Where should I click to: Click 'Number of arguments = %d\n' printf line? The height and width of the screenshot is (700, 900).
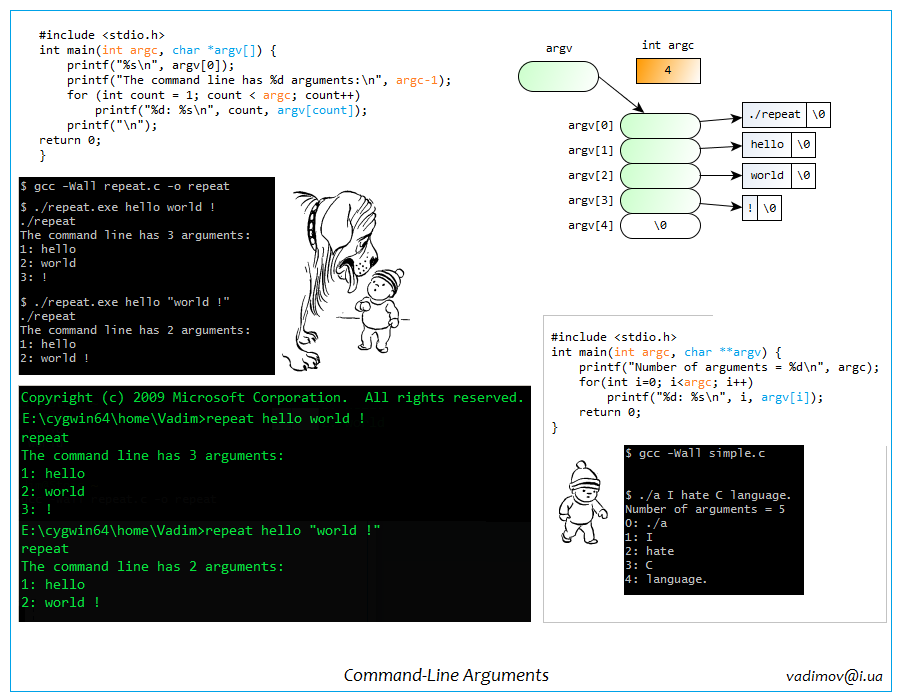point(729,367)
